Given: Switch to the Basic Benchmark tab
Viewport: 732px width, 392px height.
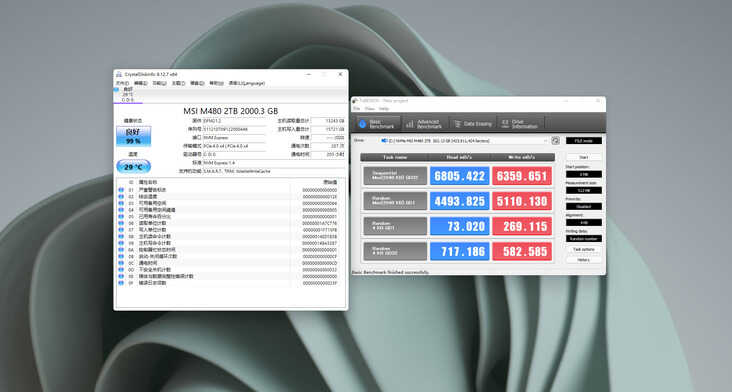Looking at the screenshot, I should point(378,124).
